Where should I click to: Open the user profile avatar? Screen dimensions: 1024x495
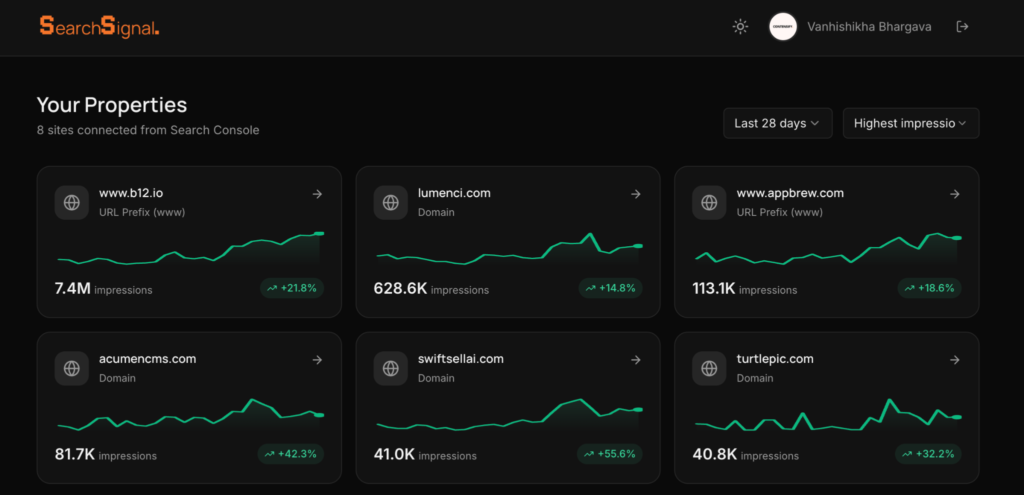coord(782,27)
